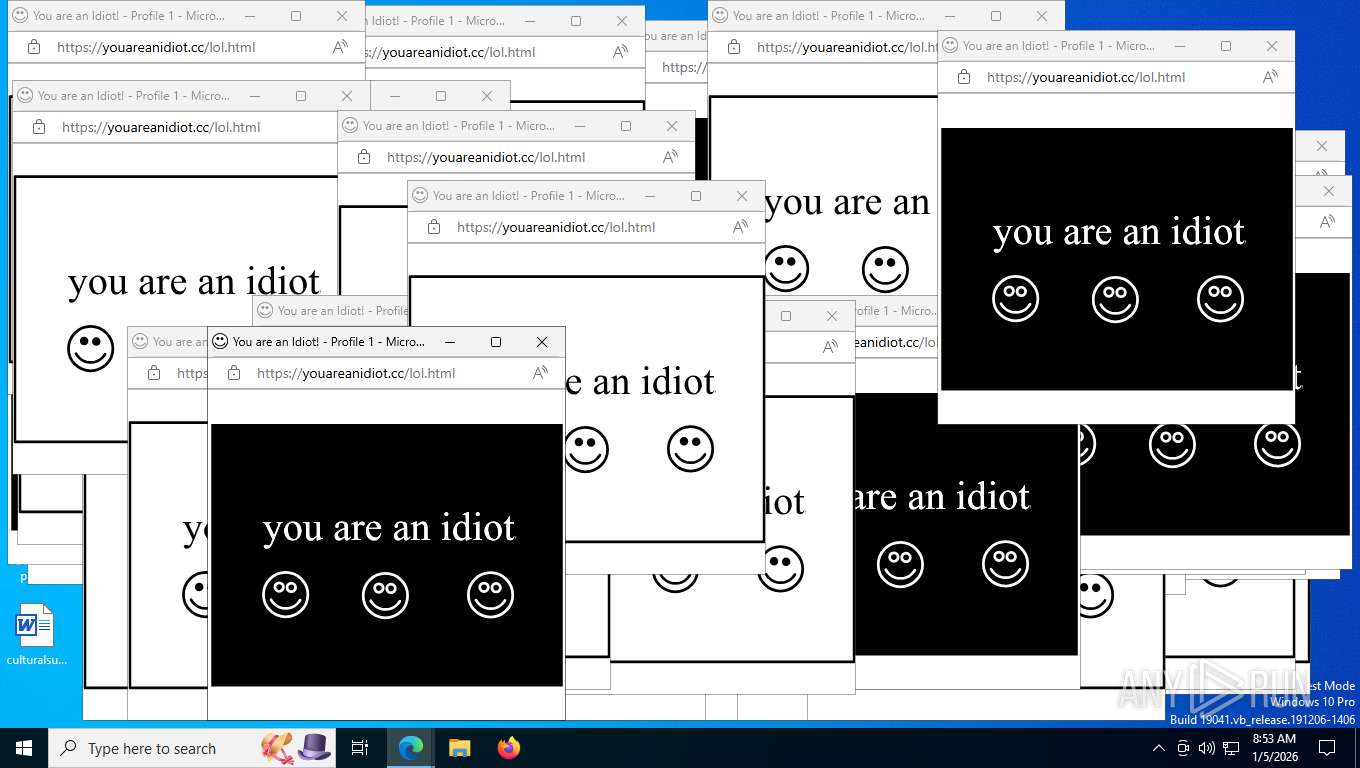
Task: Click Read aloud icon in top-left corner window
Action: (340, 47)
